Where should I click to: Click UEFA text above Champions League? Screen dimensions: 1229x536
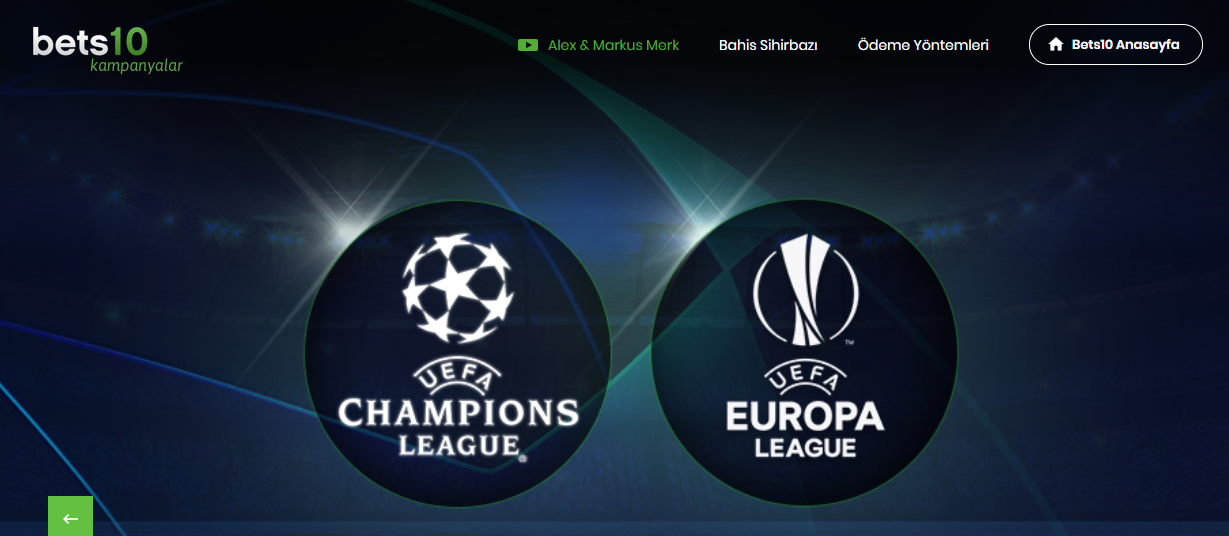tap(458, 378)
